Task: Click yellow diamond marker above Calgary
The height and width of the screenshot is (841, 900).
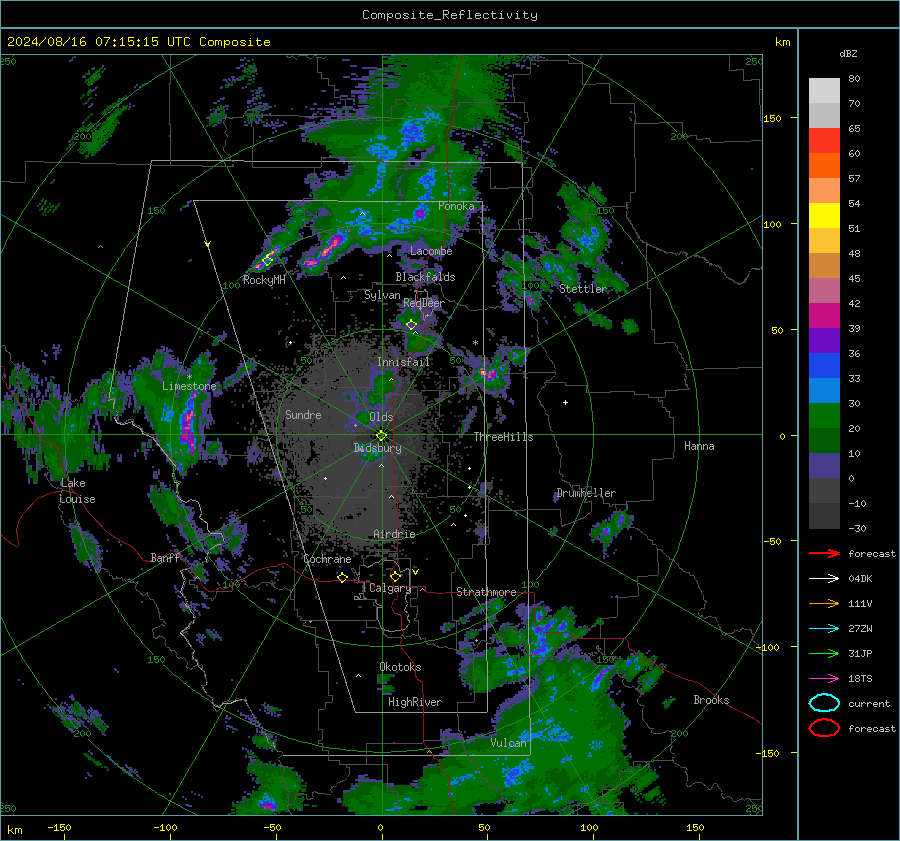Action: point(395,576)
